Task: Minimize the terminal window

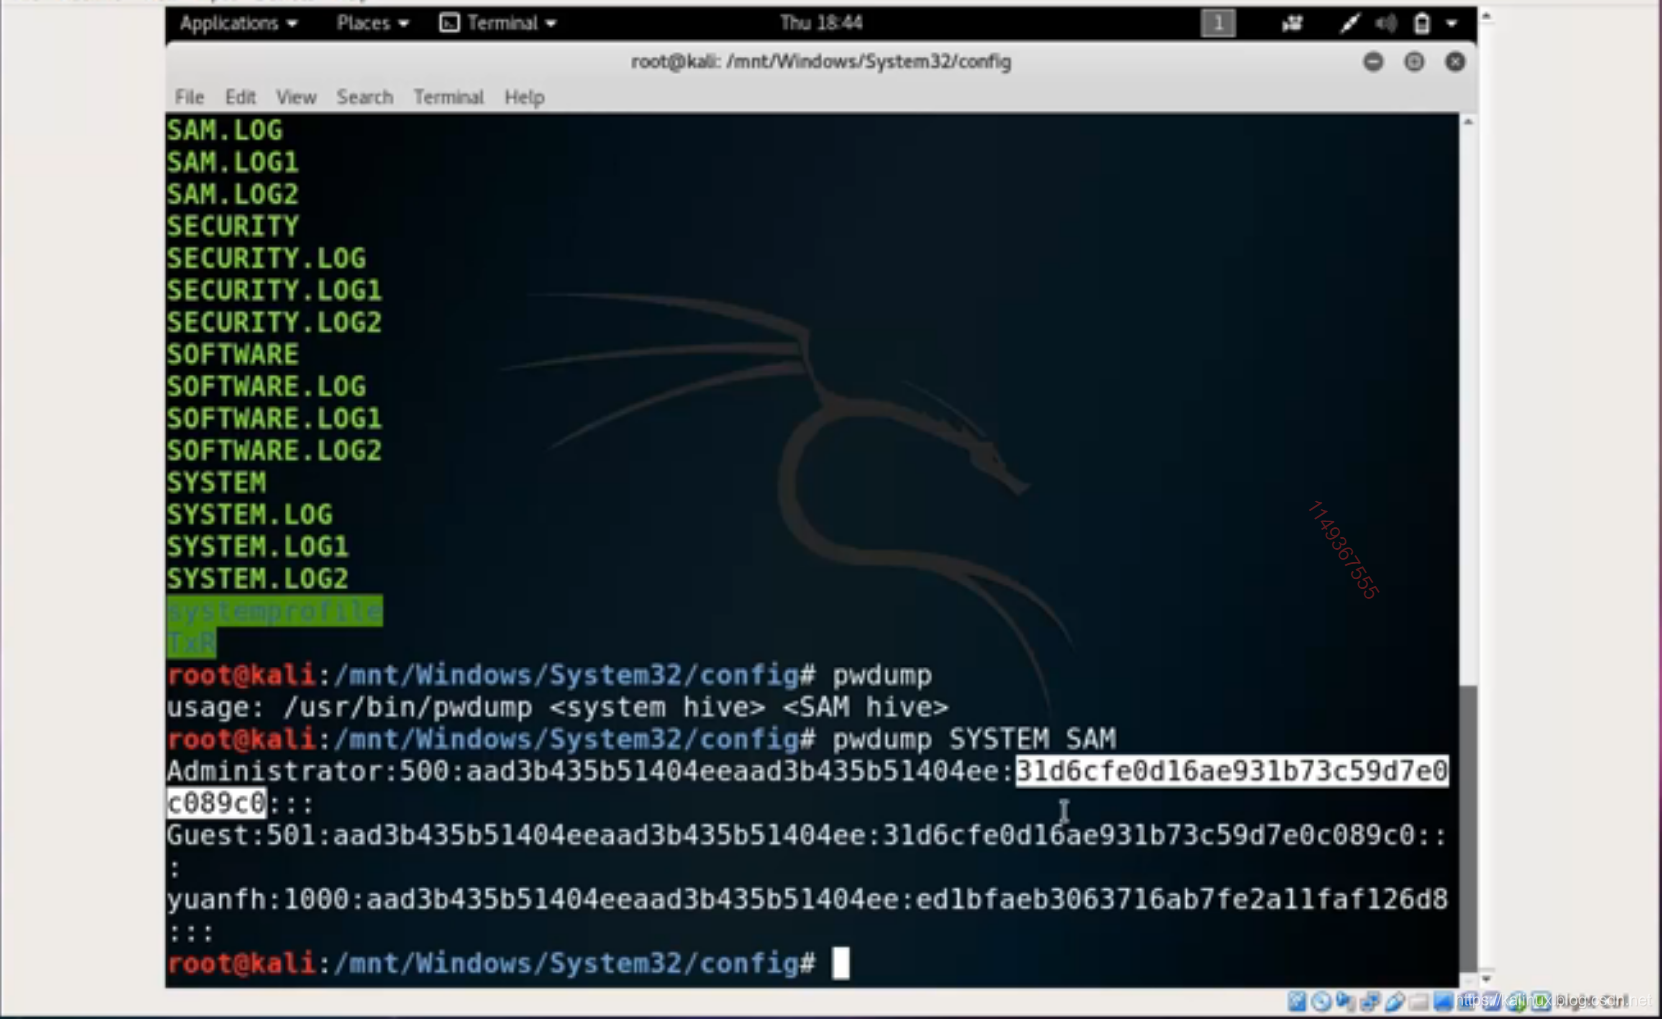Action: [1373, 62]
